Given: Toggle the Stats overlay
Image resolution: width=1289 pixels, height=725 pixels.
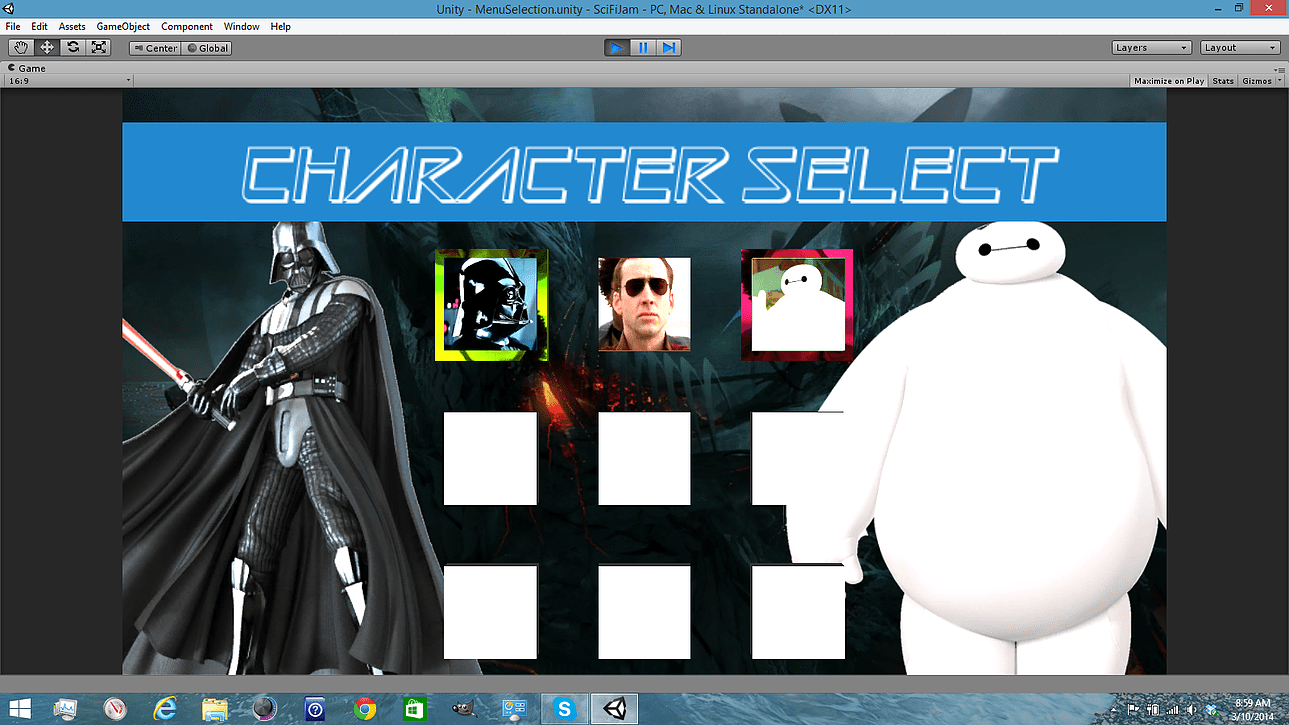Looking at the screenshot, I should (x=1223, y=81).
